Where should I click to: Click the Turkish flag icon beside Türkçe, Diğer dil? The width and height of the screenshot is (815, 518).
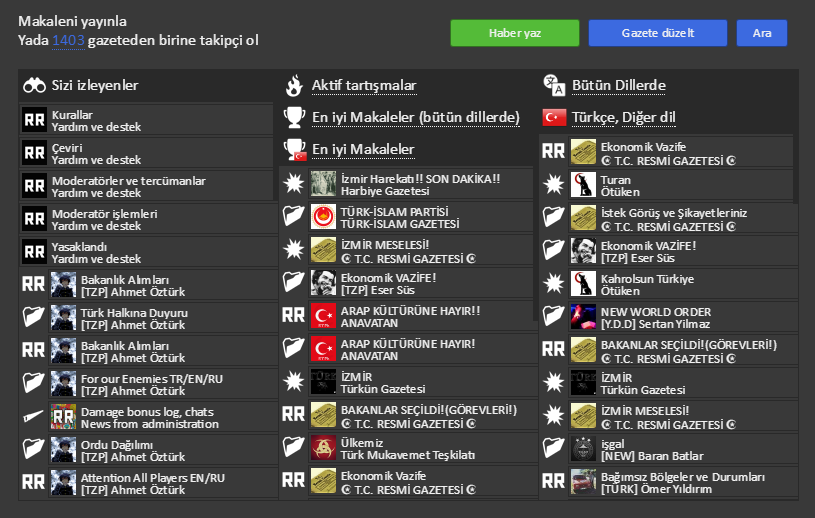coord(554,118)
